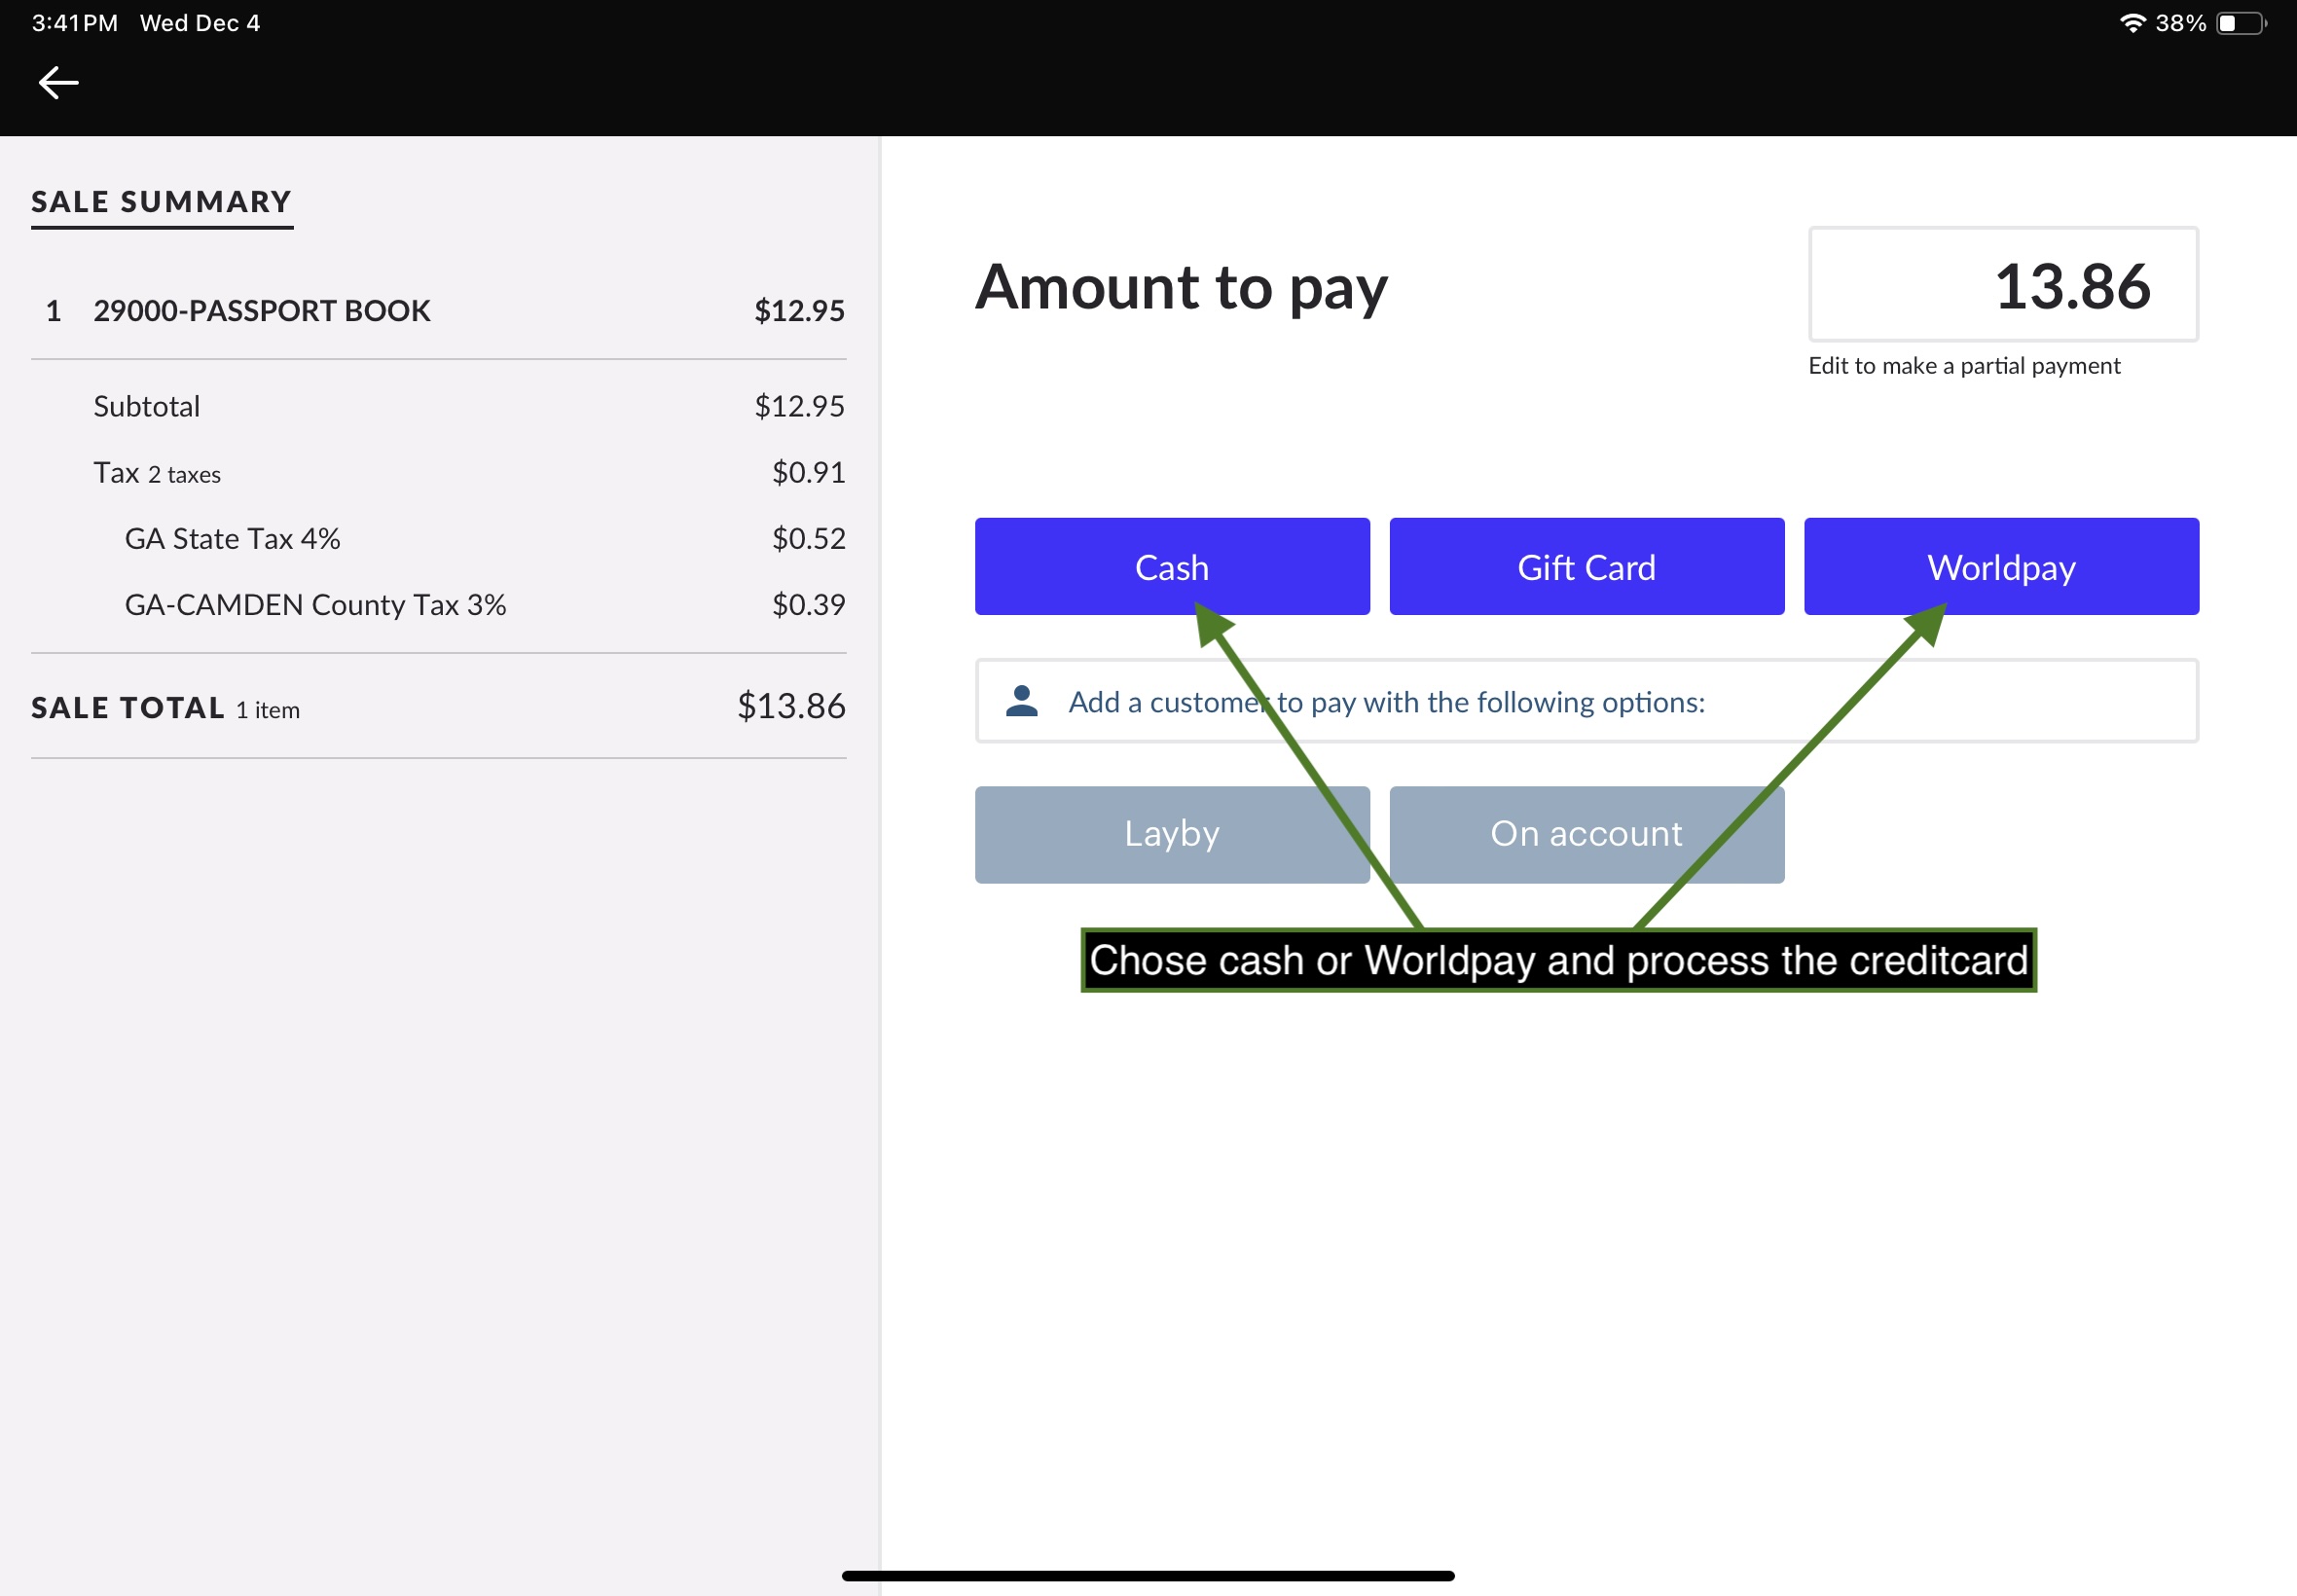This screenshot has height=1596, width=2297.
Task: Tap the $0.91 total tax amount
Action: point(808,472)
